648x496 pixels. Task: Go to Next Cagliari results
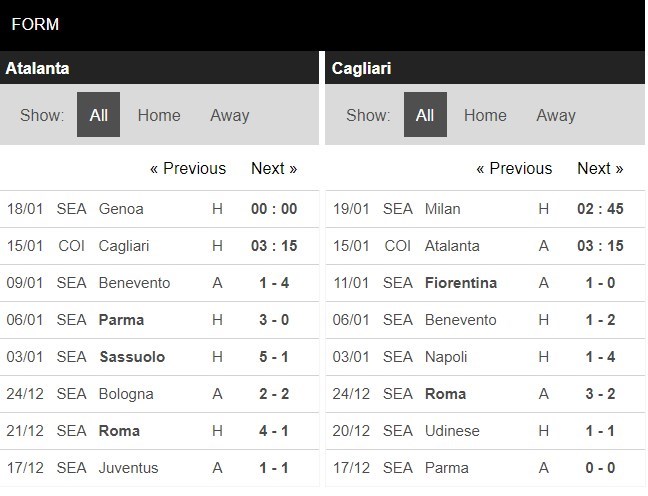tap(600, 168)
